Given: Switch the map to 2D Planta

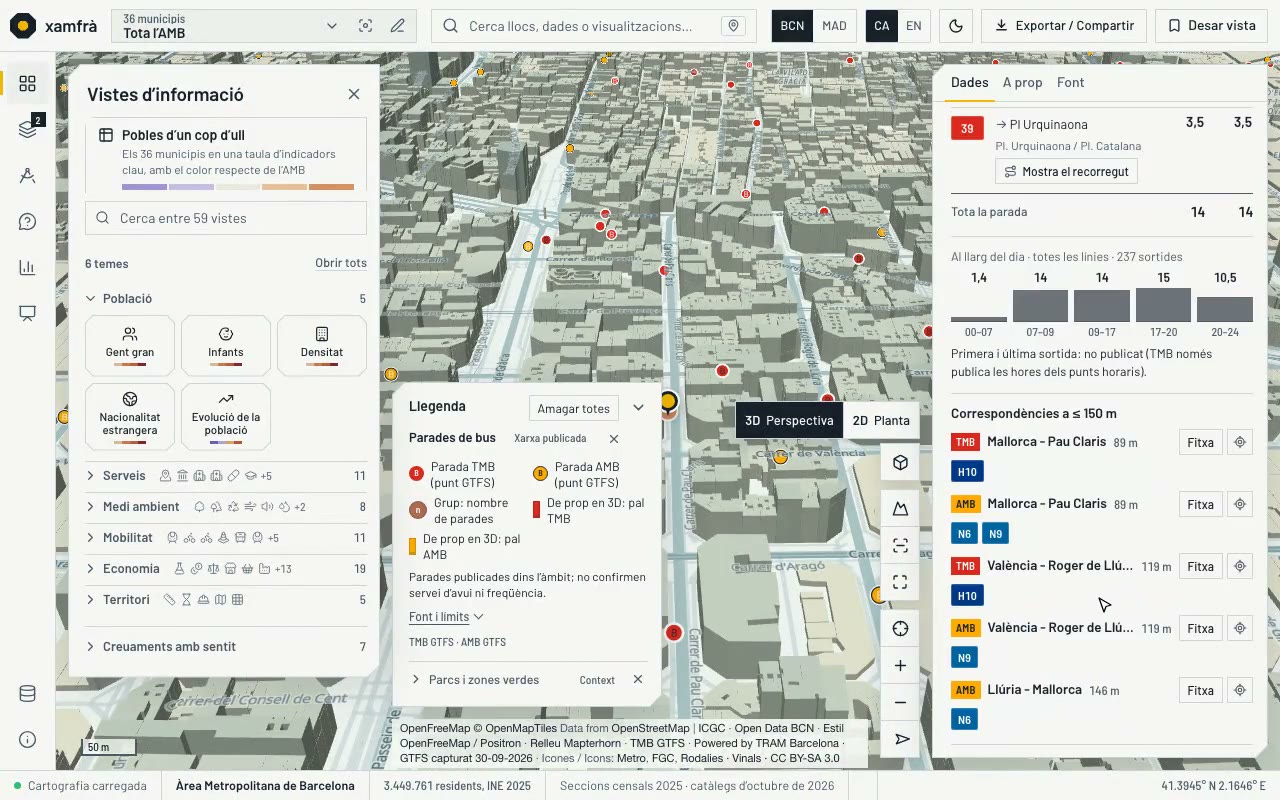Looking at the screenshot, I should (x=881, y=421).
